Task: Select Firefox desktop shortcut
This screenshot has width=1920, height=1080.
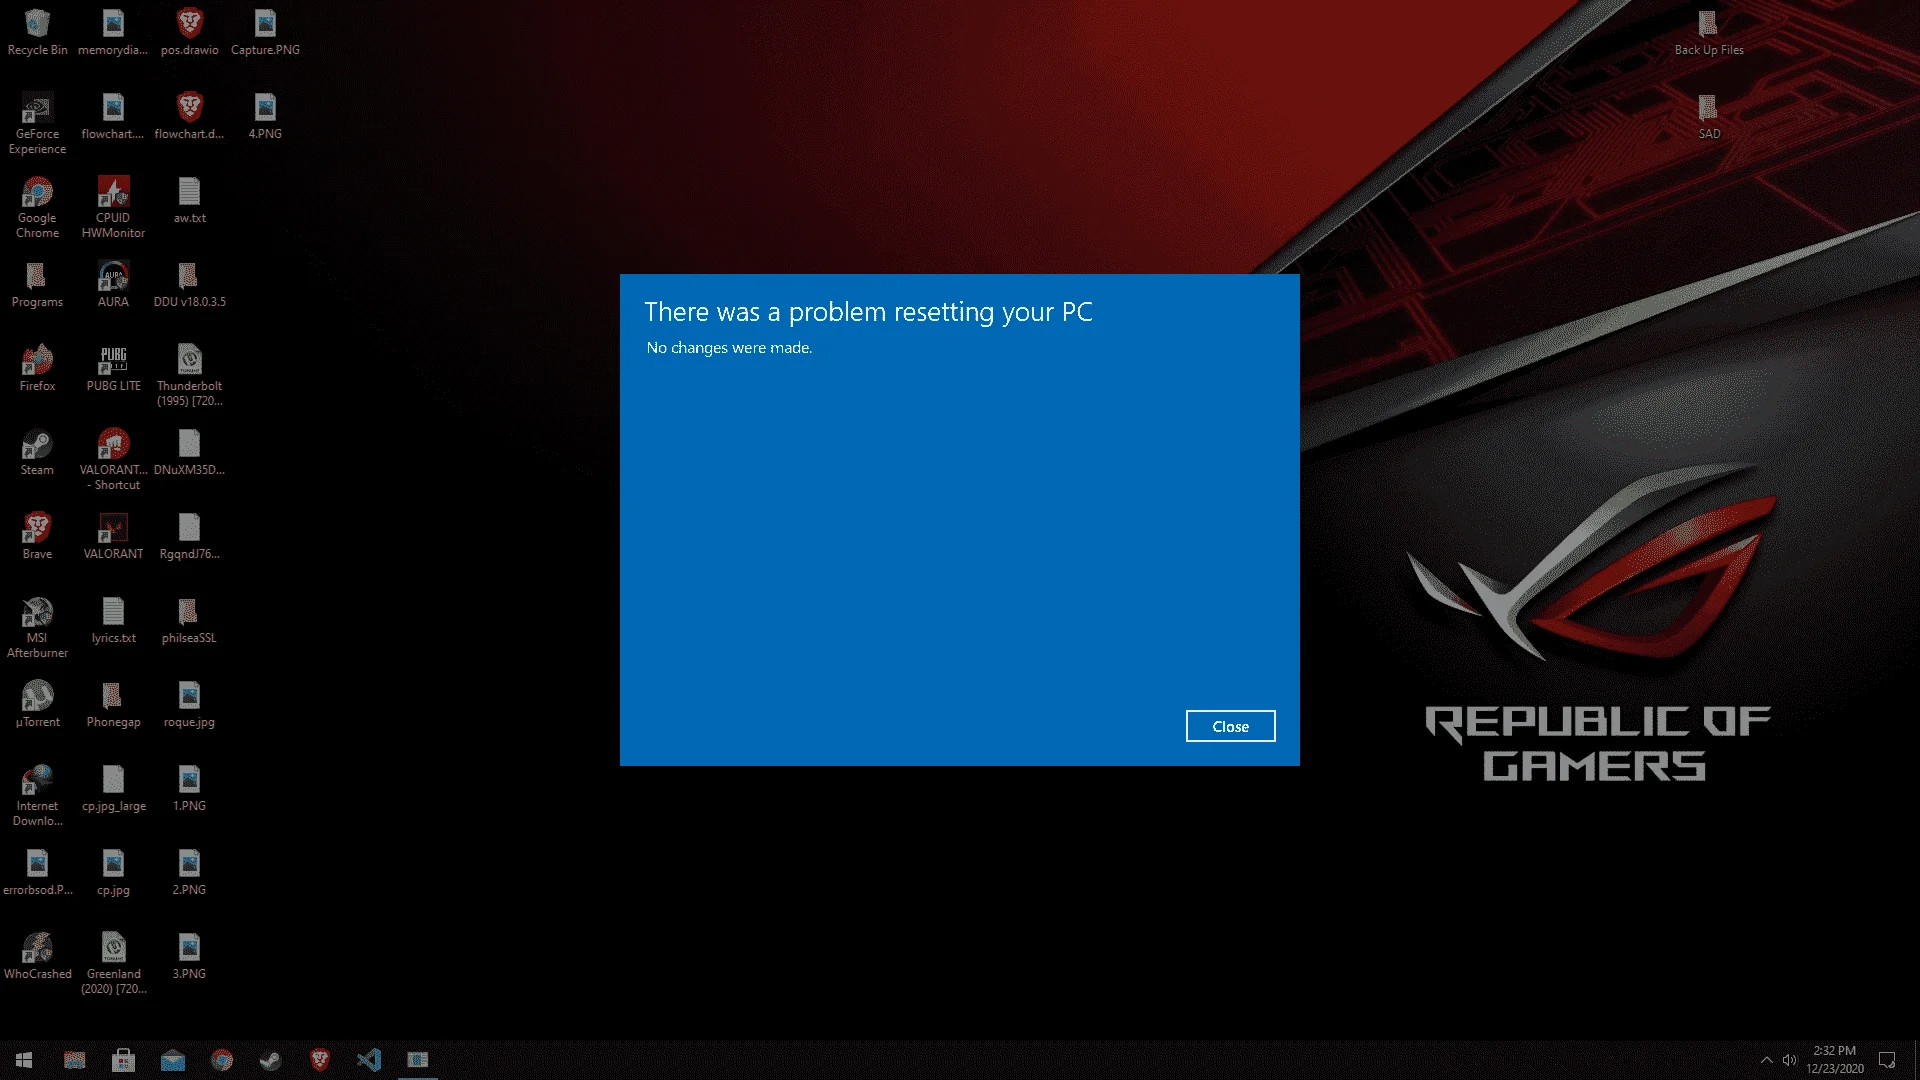Action: (37, 369)
